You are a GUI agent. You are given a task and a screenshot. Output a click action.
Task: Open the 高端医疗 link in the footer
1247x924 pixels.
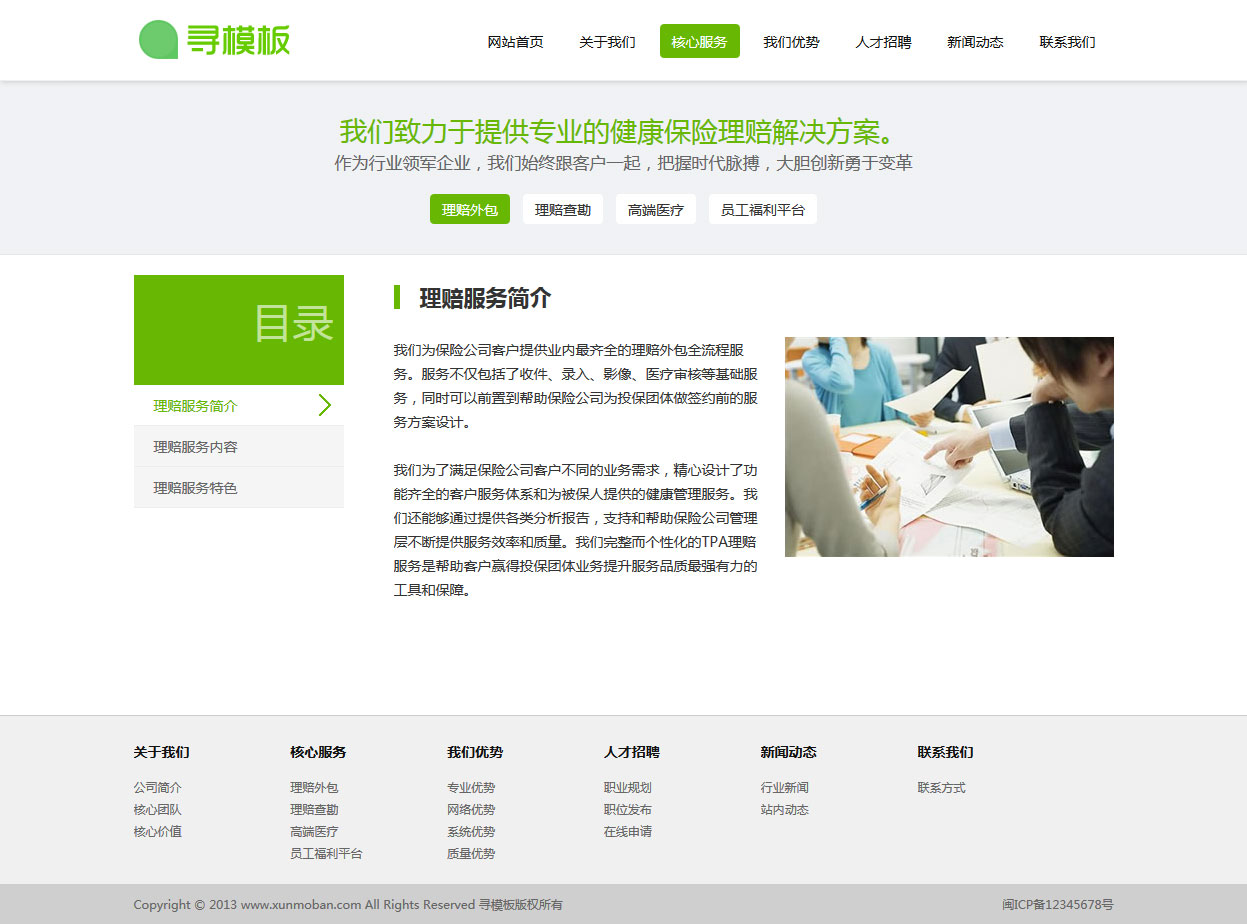point(314,832)
